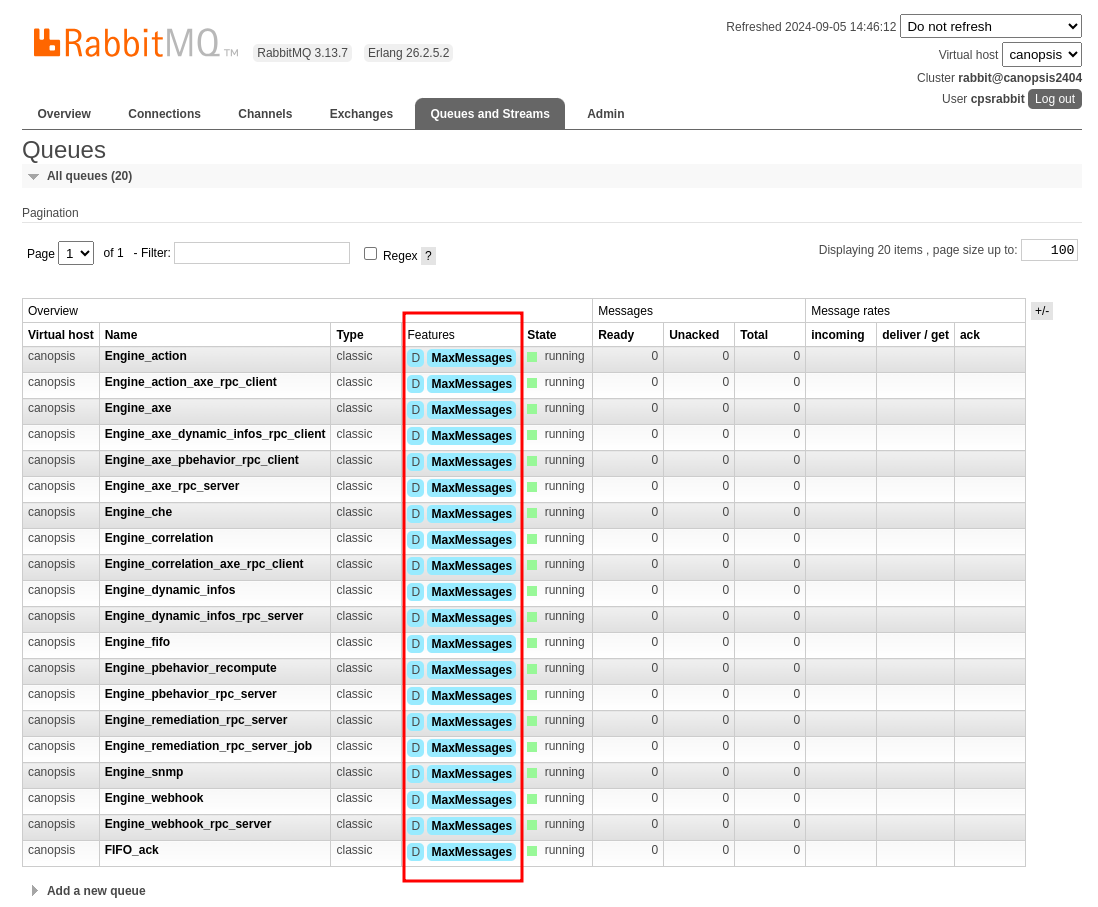This screenshot has height=907, width=1098.
Task: Sort by the Unacked column header
Action: click(694, 335)
